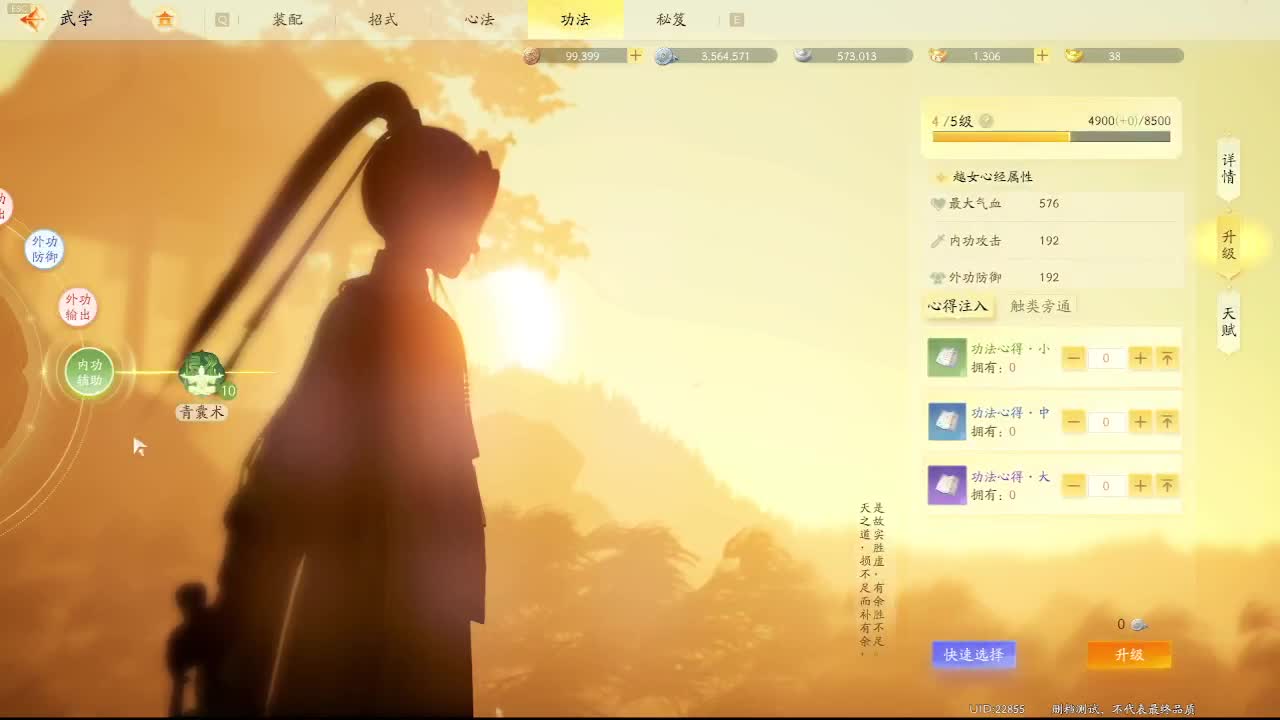Click the 最大气血 value 576
This screenshot has height=720, width=1280.
tap(1049, 204)
